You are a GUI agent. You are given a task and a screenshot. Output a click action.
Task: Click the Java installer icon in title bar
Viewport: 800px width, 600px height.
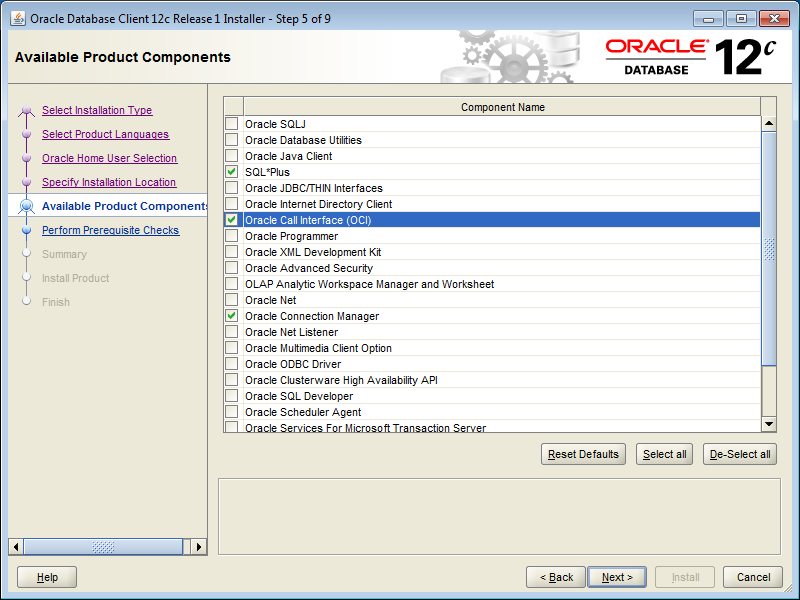coord(18,19)
